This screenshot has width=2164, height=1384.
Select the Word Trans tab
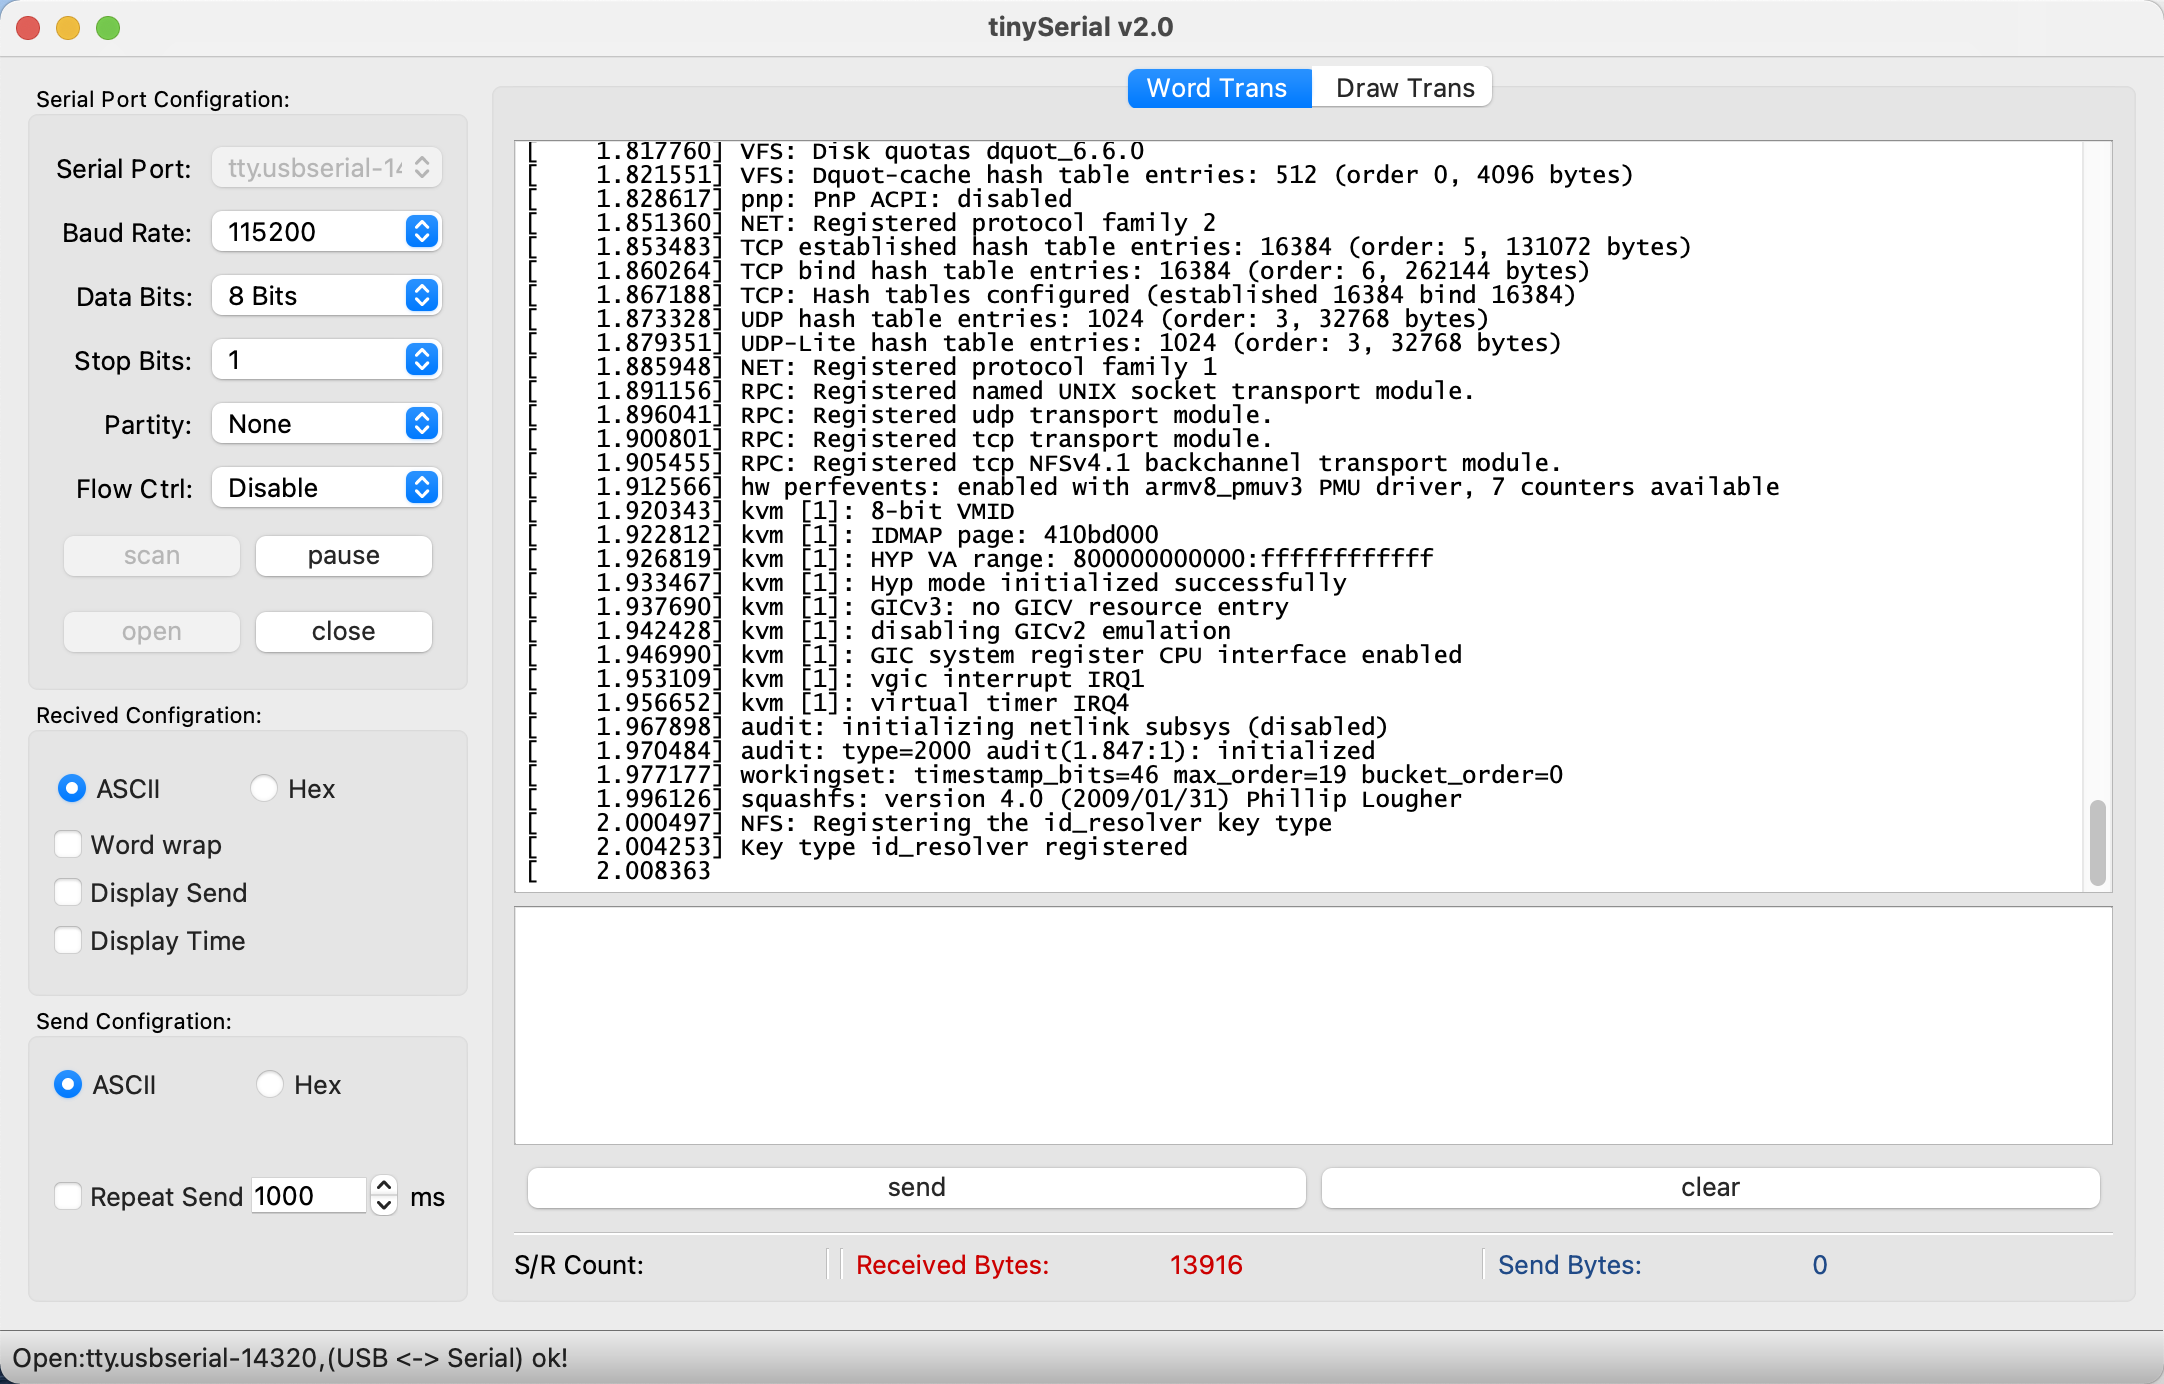click(x=1216, y=88)
